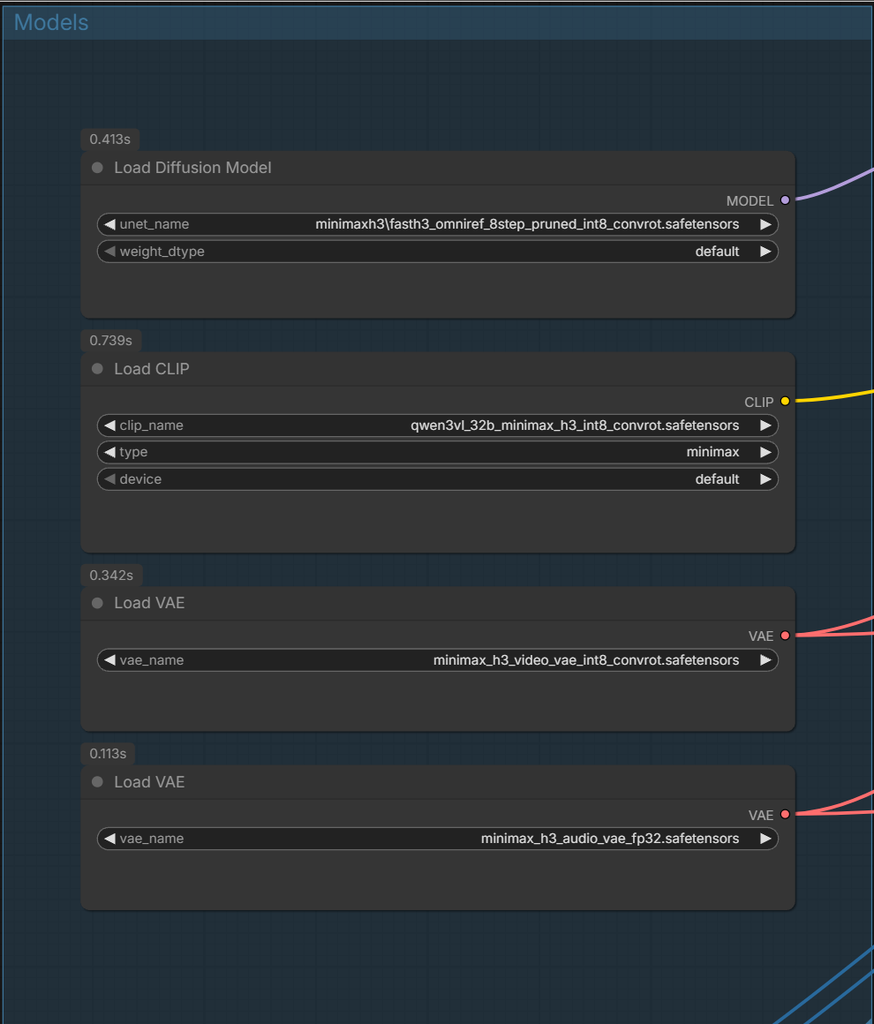Collapse the Load VAE node with 0.342s badge
The image size is (874, 1024).
tap(97, 603)
